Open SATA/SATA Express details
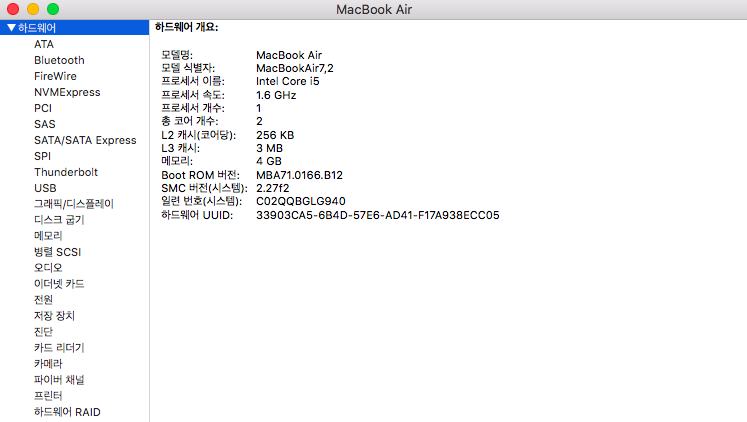The width and height of the screenshot is (747, 422). coord(85,140)
